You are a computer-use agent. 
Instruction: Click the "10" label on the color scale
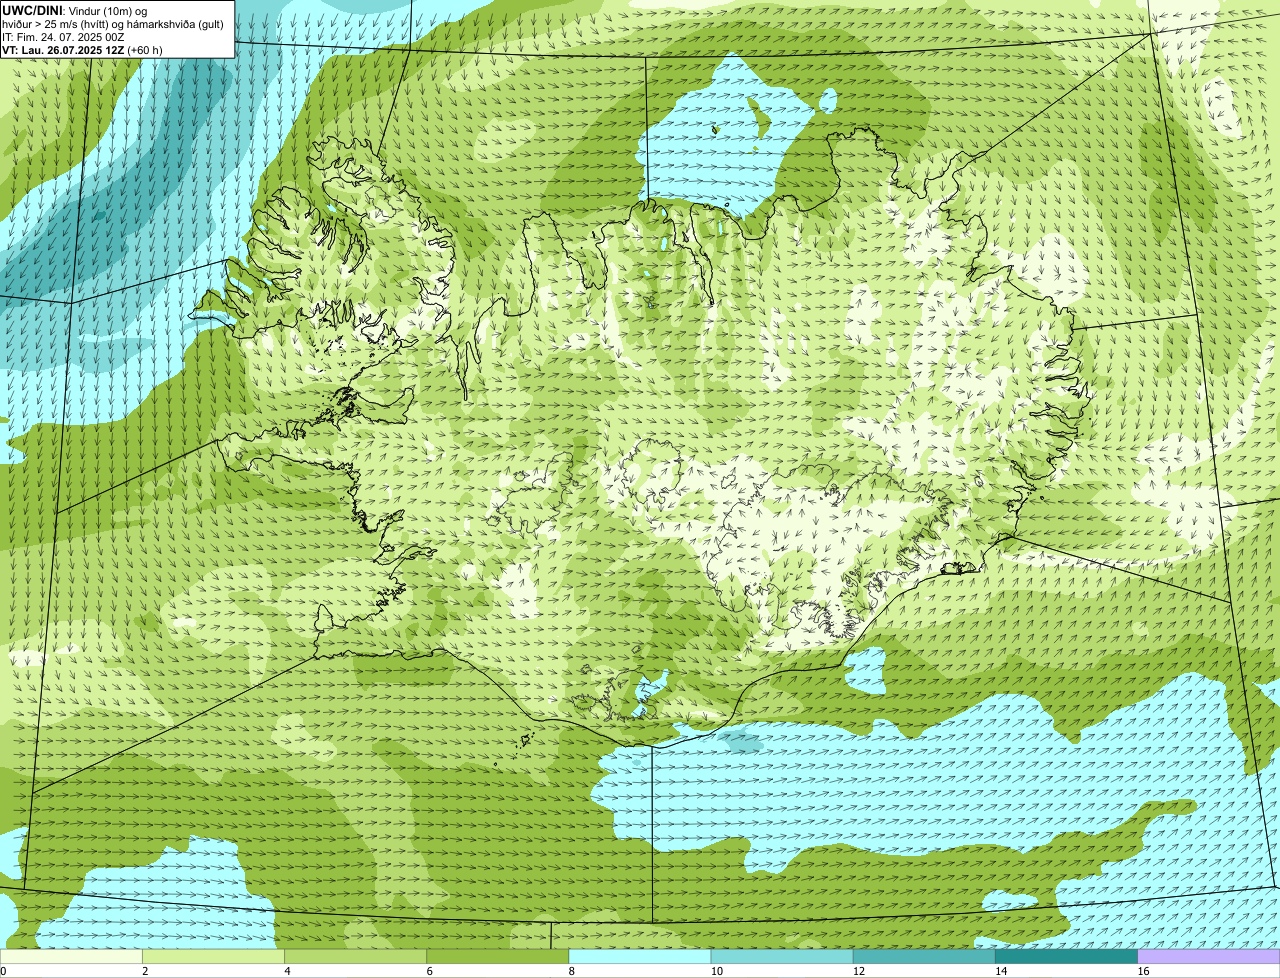point(716,971)
